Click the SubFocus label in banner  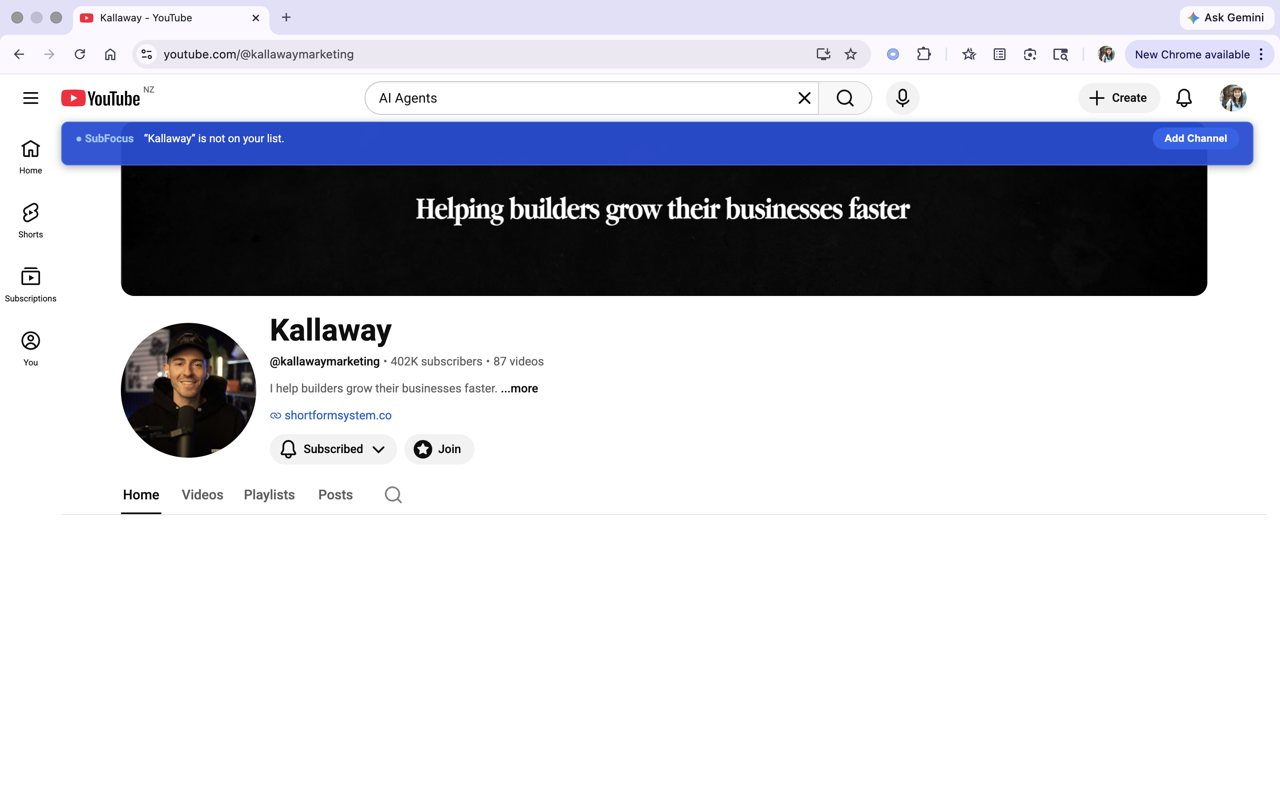point(109,139)
